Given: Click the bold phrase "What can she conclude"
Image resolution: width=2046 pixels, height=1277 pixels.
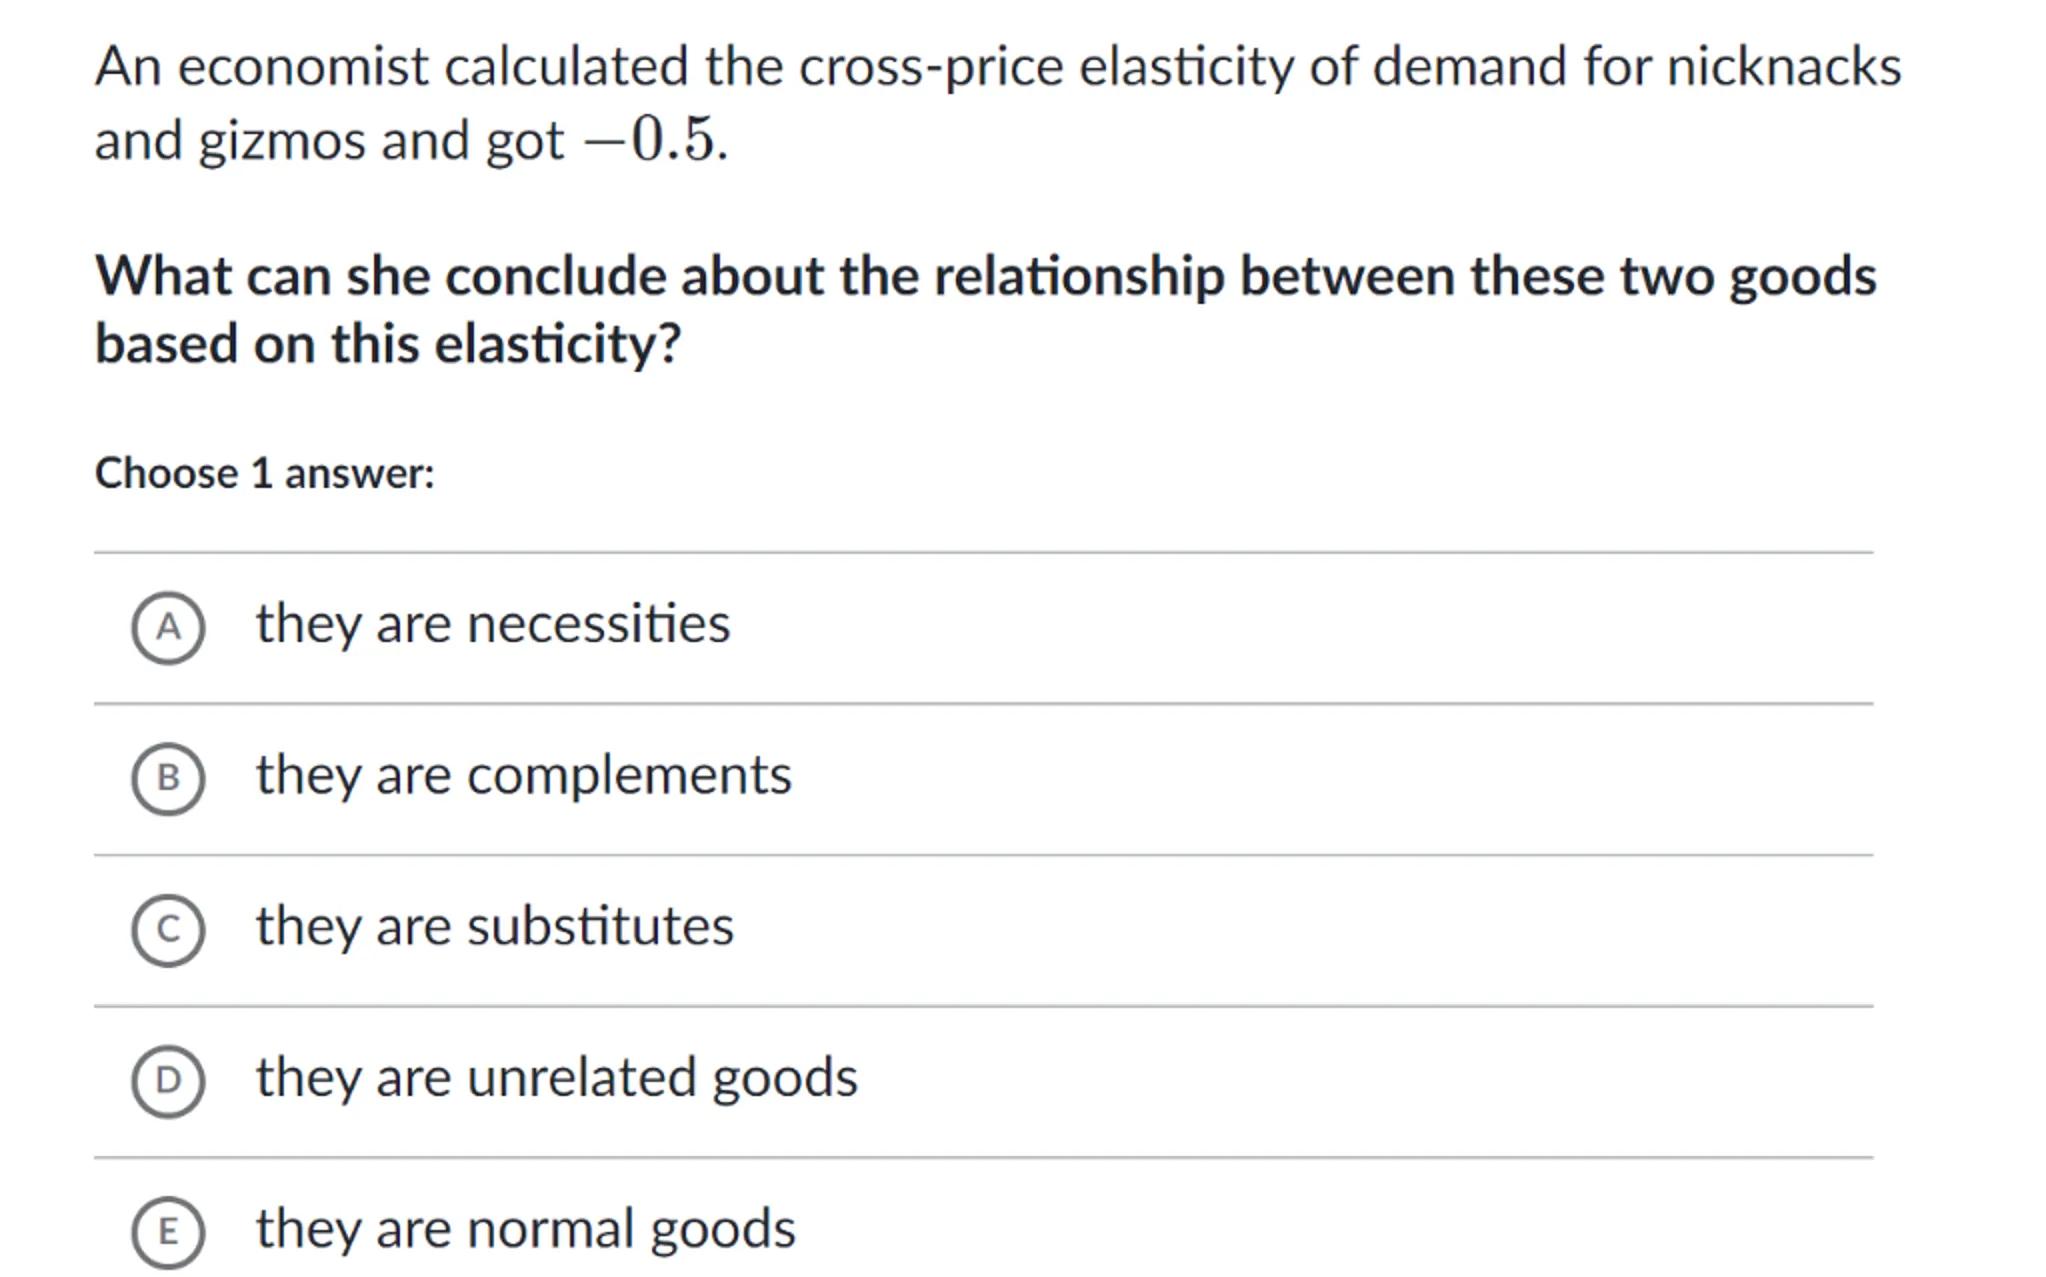Looking at the screenshot, I should click(380, 276).
